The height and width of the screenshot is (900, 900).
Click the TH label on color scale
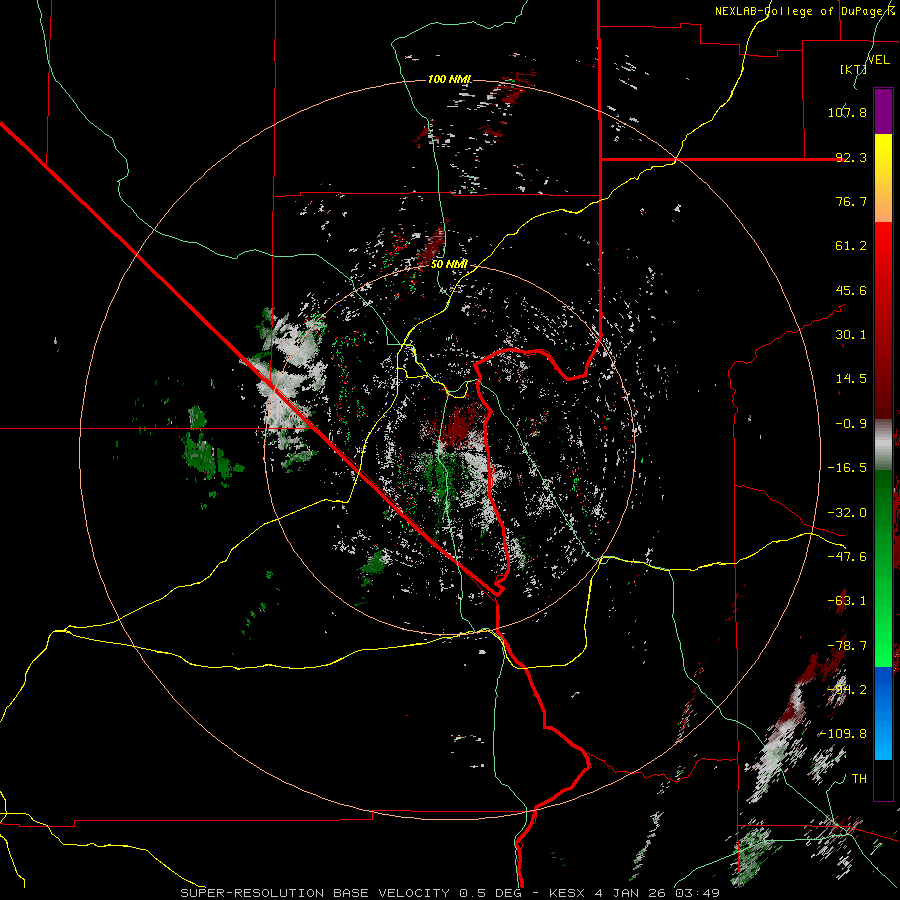click(859, 779)
